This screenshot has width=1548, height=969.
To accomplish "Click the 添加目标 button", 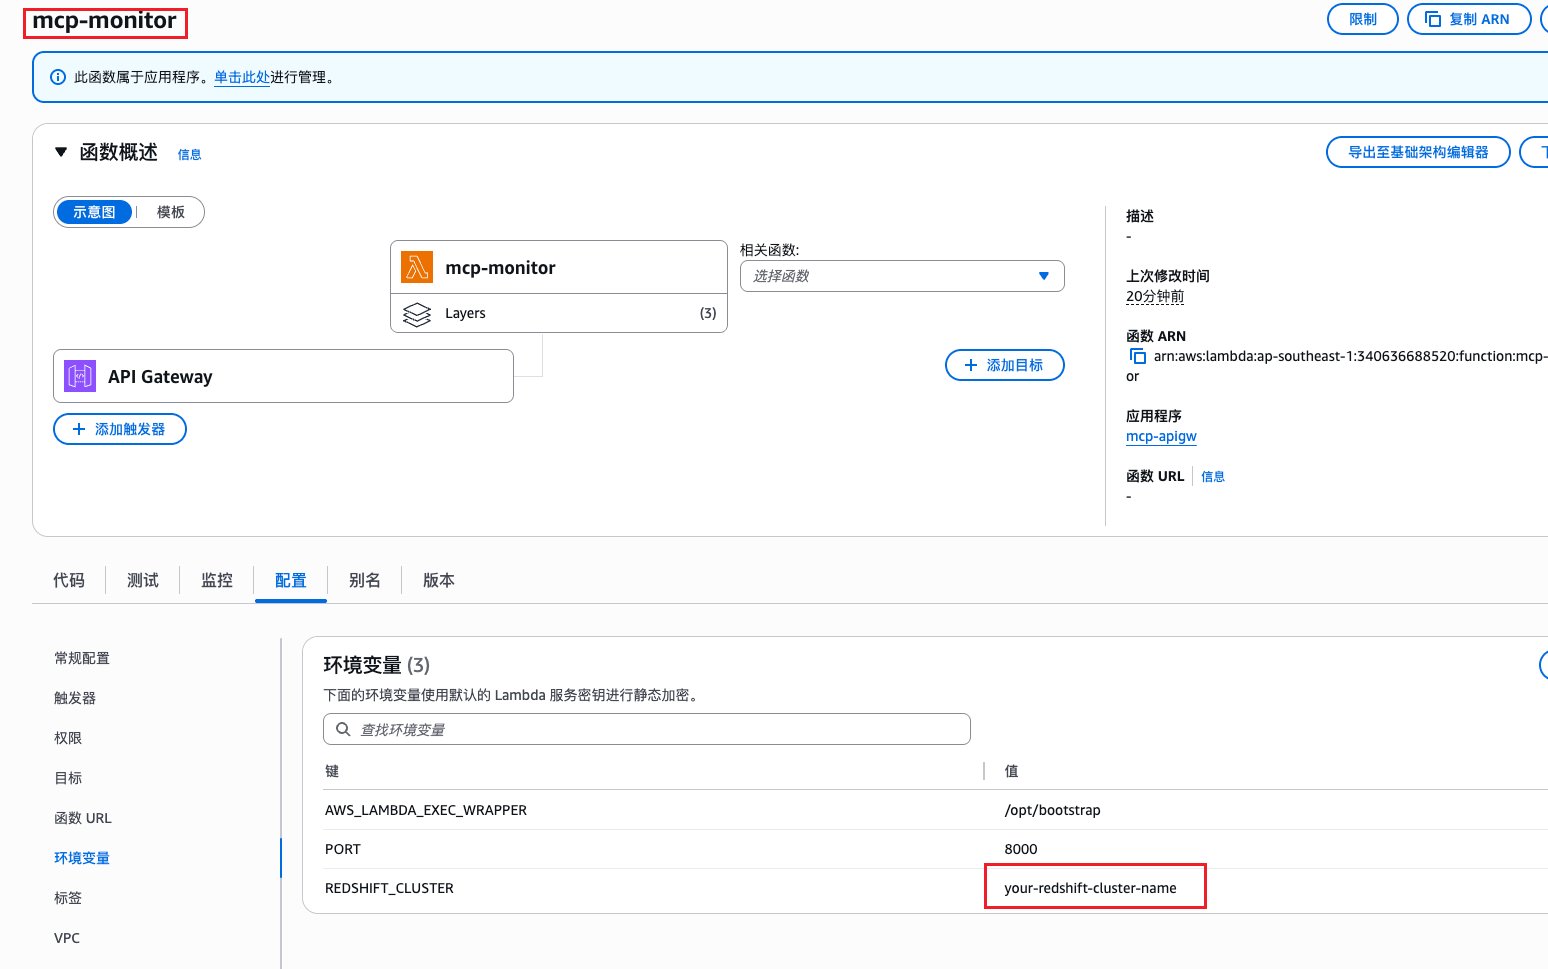I will coord(1004,365).
